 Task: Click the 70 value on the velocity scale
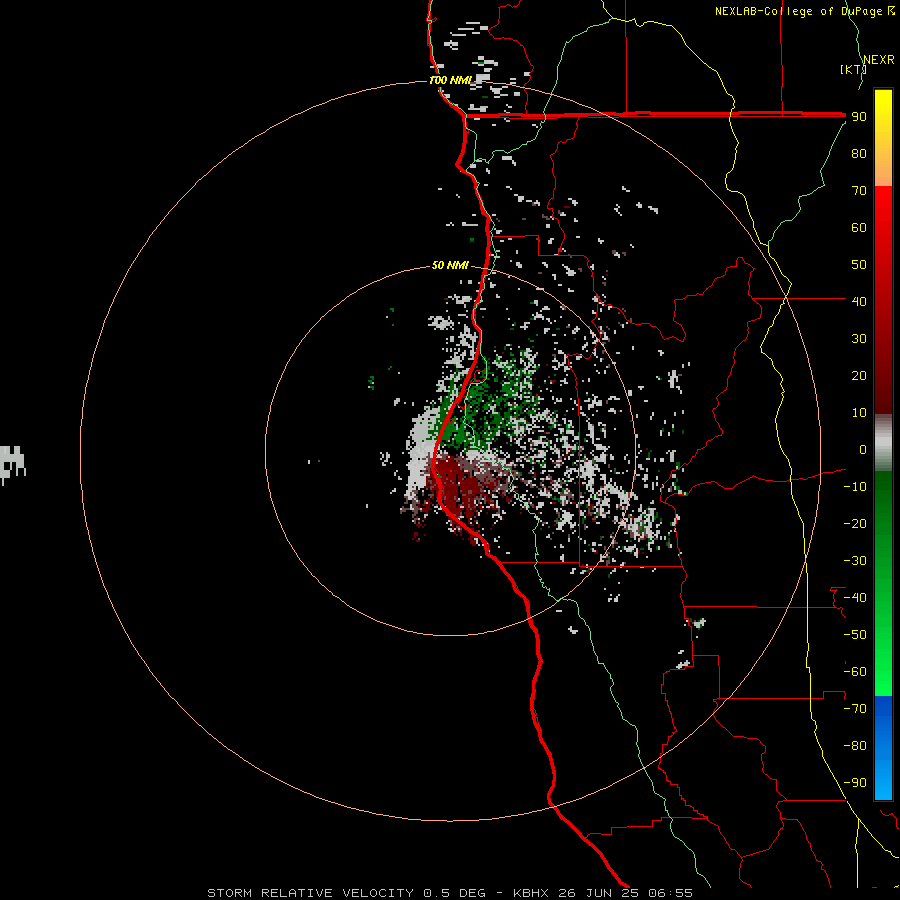point(859,191)
